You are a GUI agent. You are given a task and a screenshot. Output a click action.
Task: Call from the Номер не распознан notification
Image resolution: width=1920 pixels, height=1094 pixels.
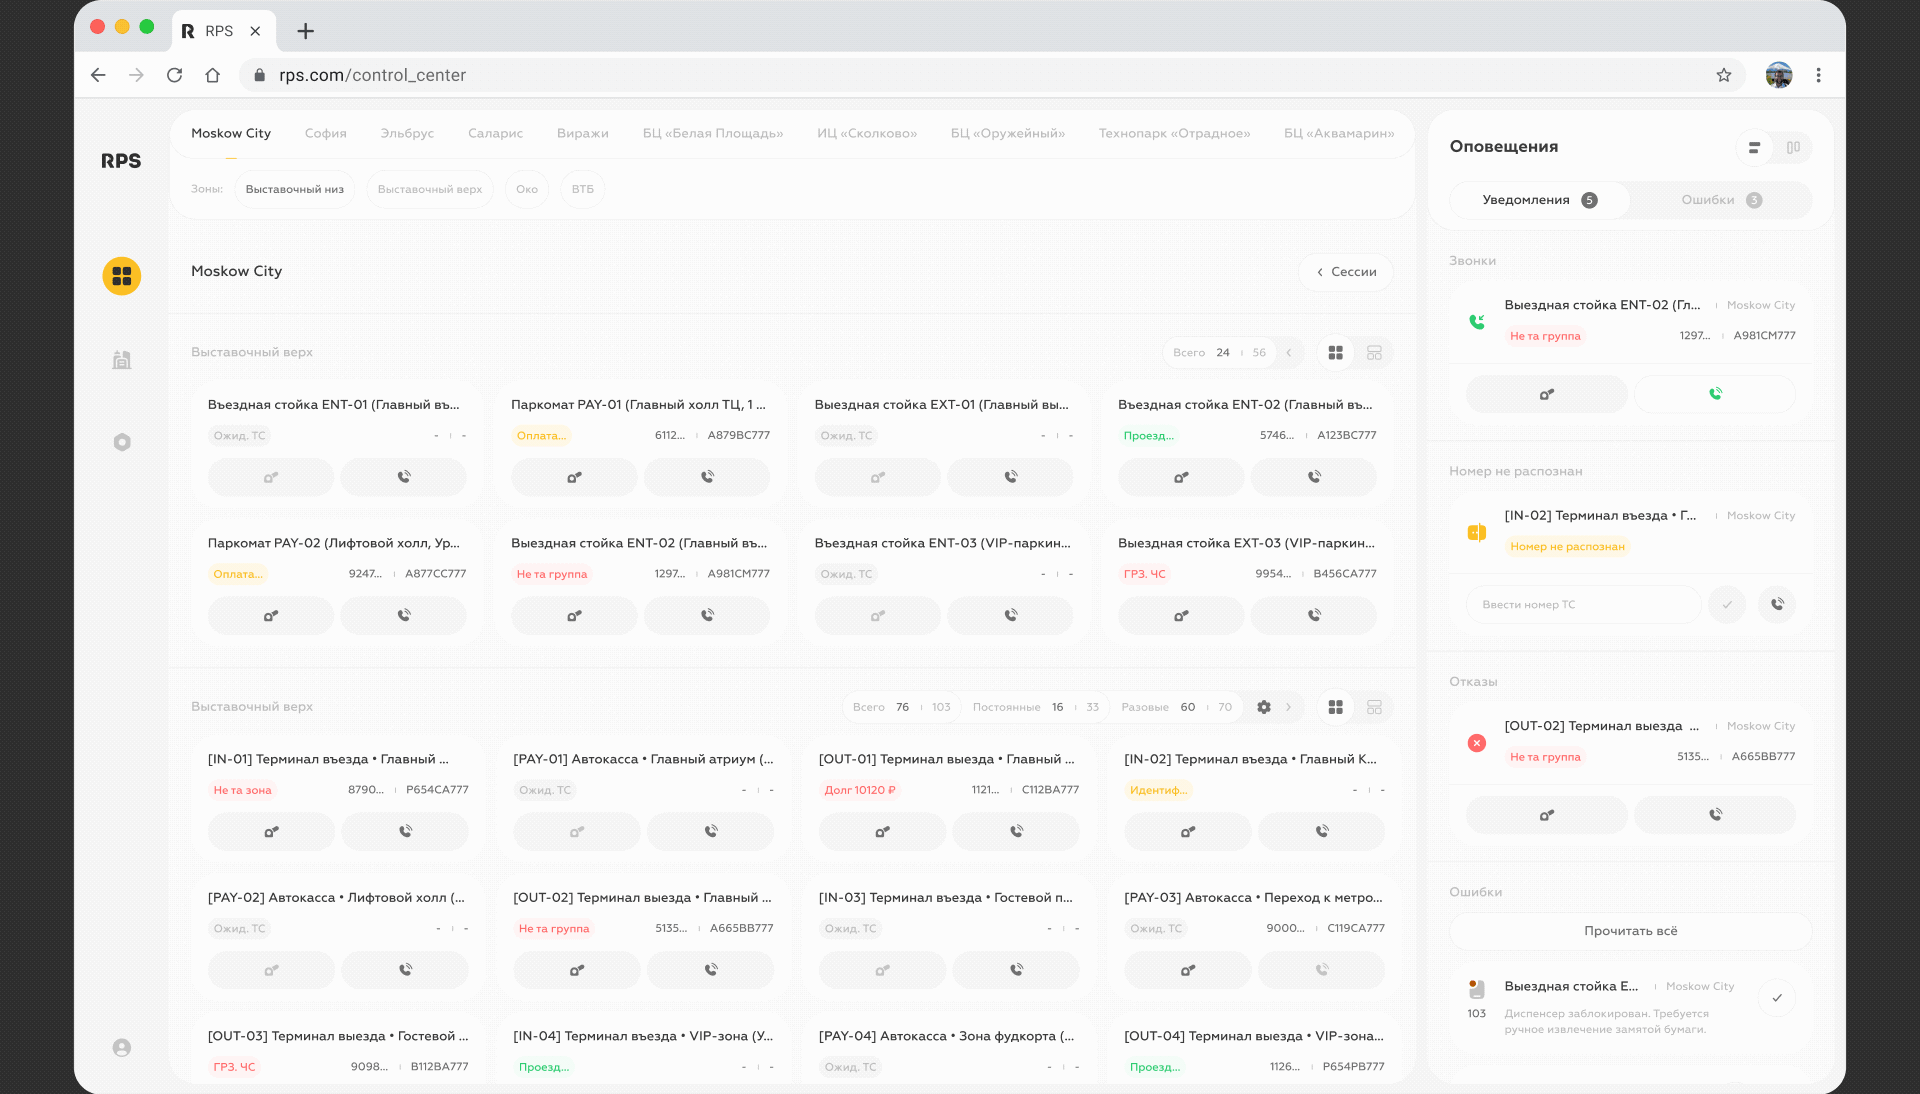(1777, 604)
